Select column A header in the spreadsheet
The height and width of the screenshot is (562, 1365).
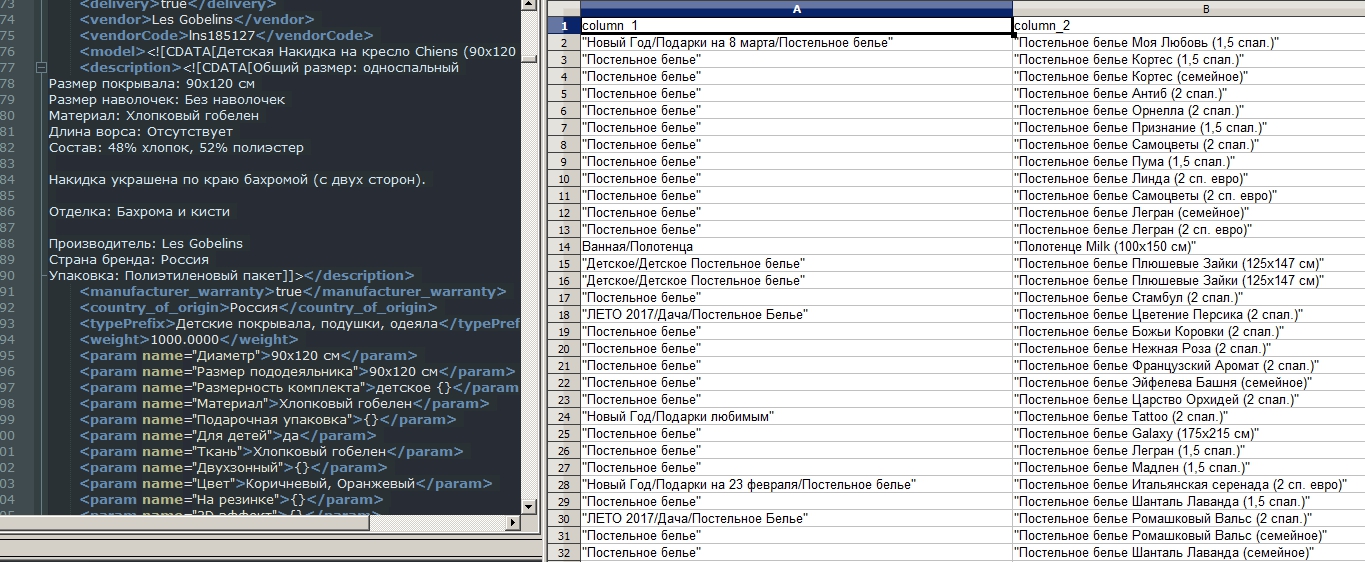click(x=796, y=9)
